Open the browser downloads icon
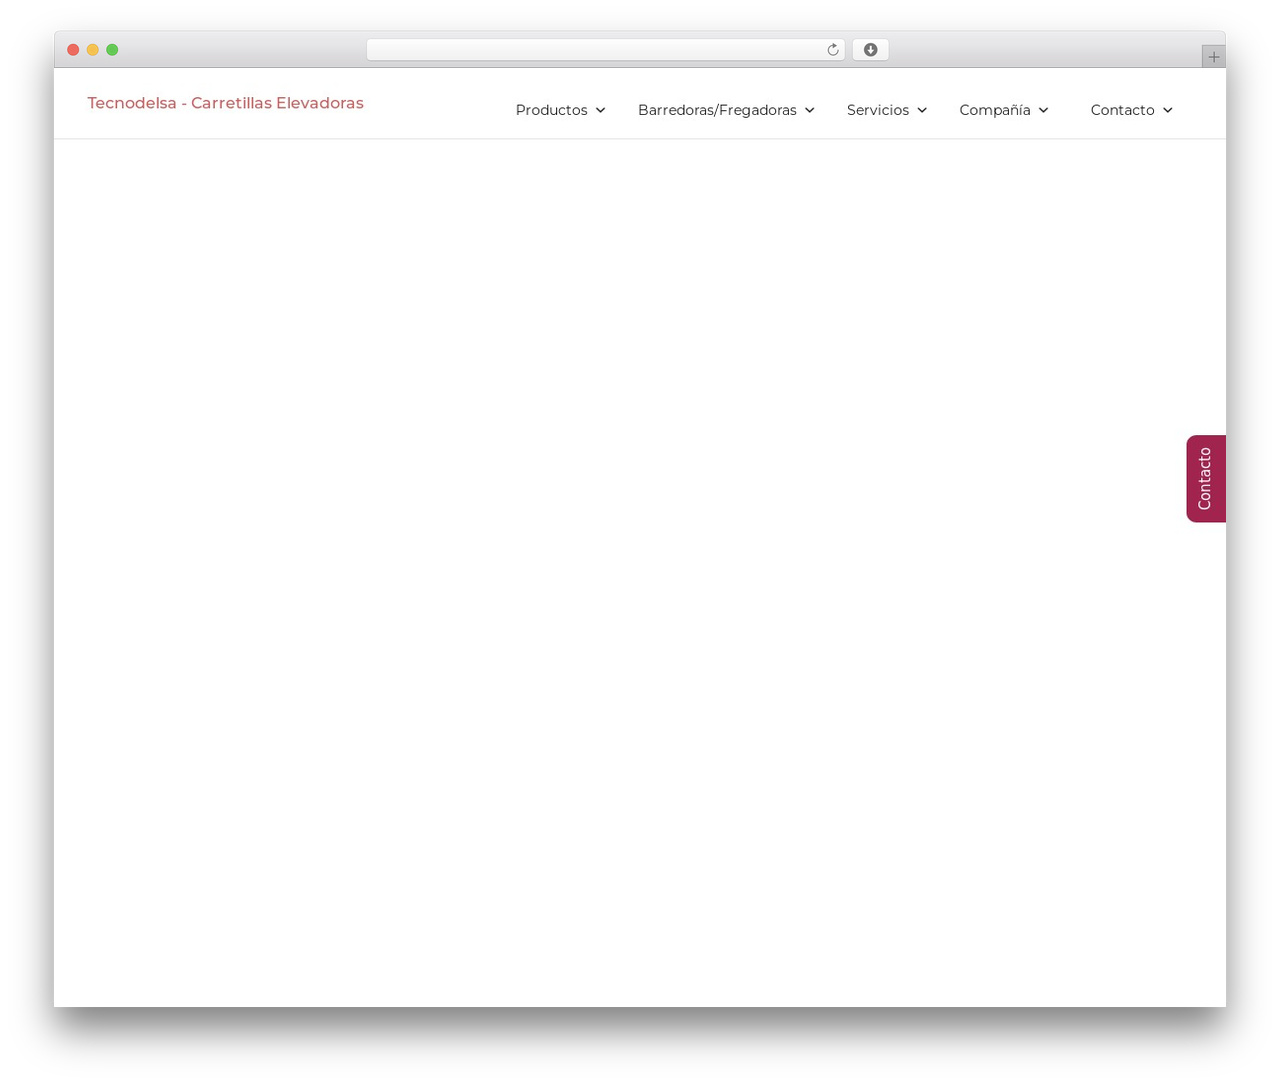Screen dimensions: 1280x1084 (x=870, y=50)
